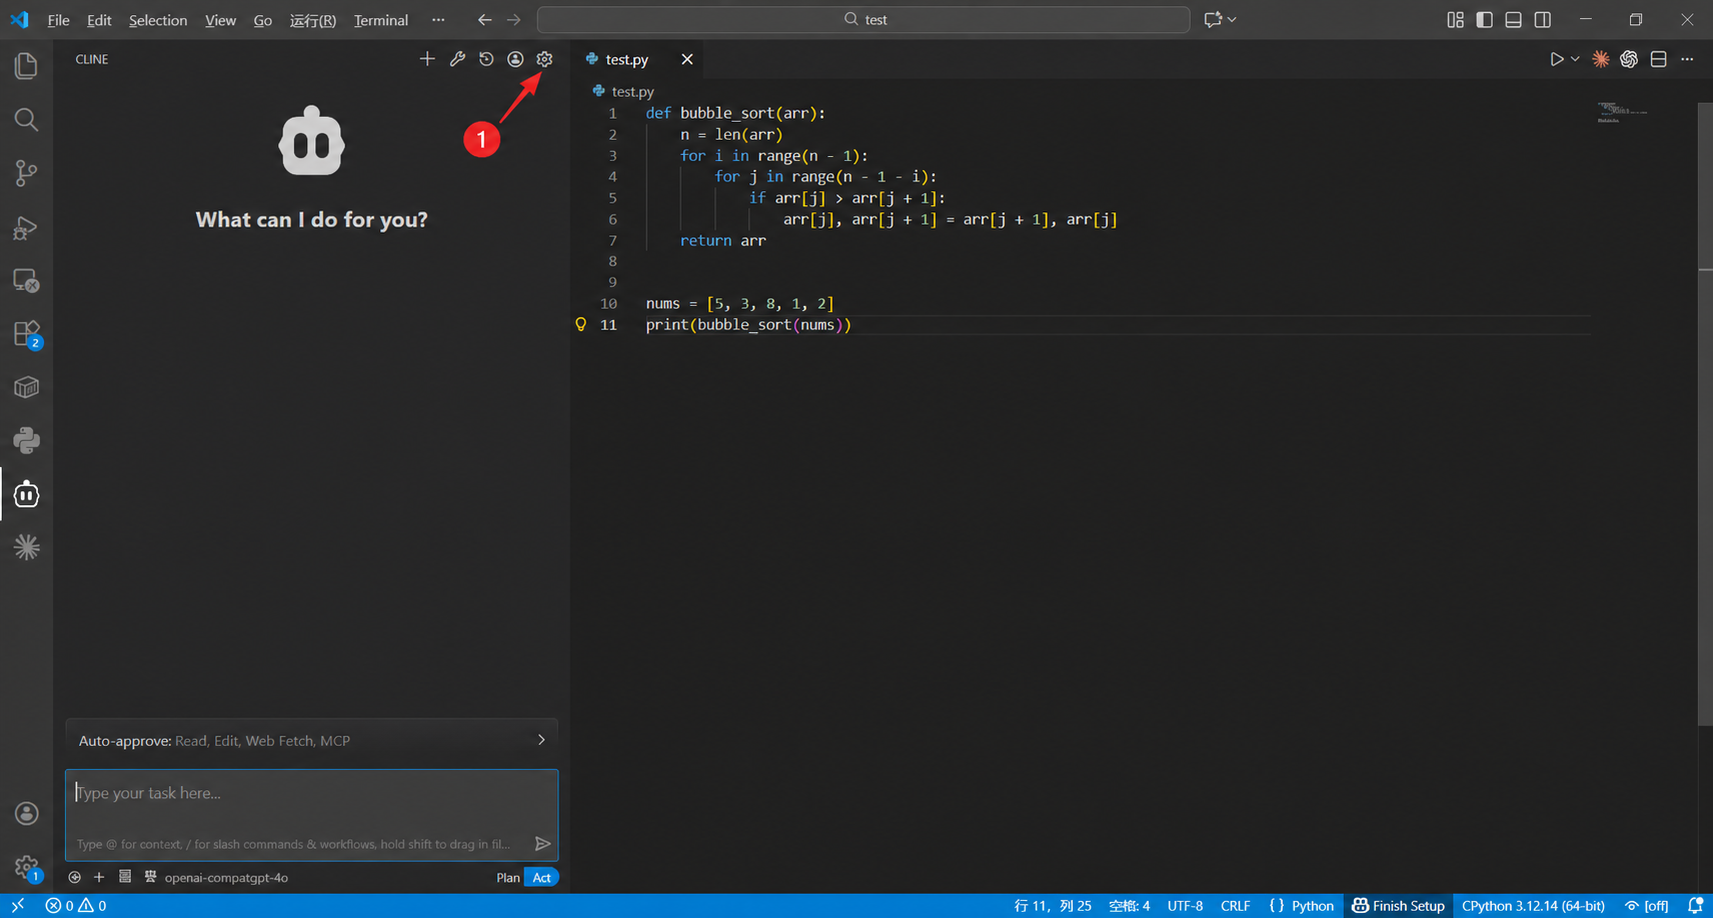Viewport: 1713px width, 918px height.
Task: Open the Source Control view
Action: [x=26, y=173]
